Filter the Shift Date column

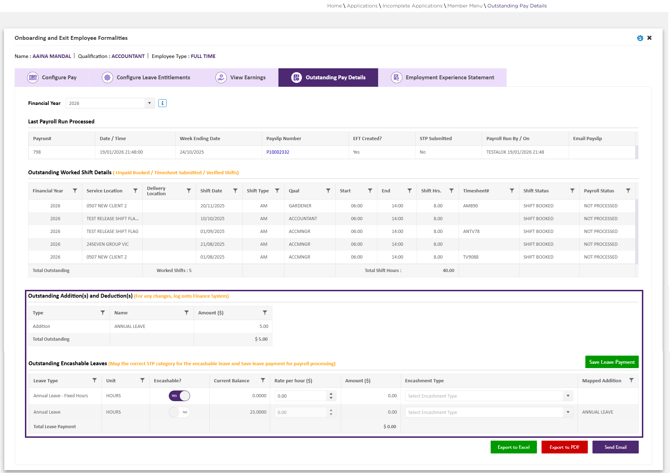pyautogui.click(x=235, y=191)
